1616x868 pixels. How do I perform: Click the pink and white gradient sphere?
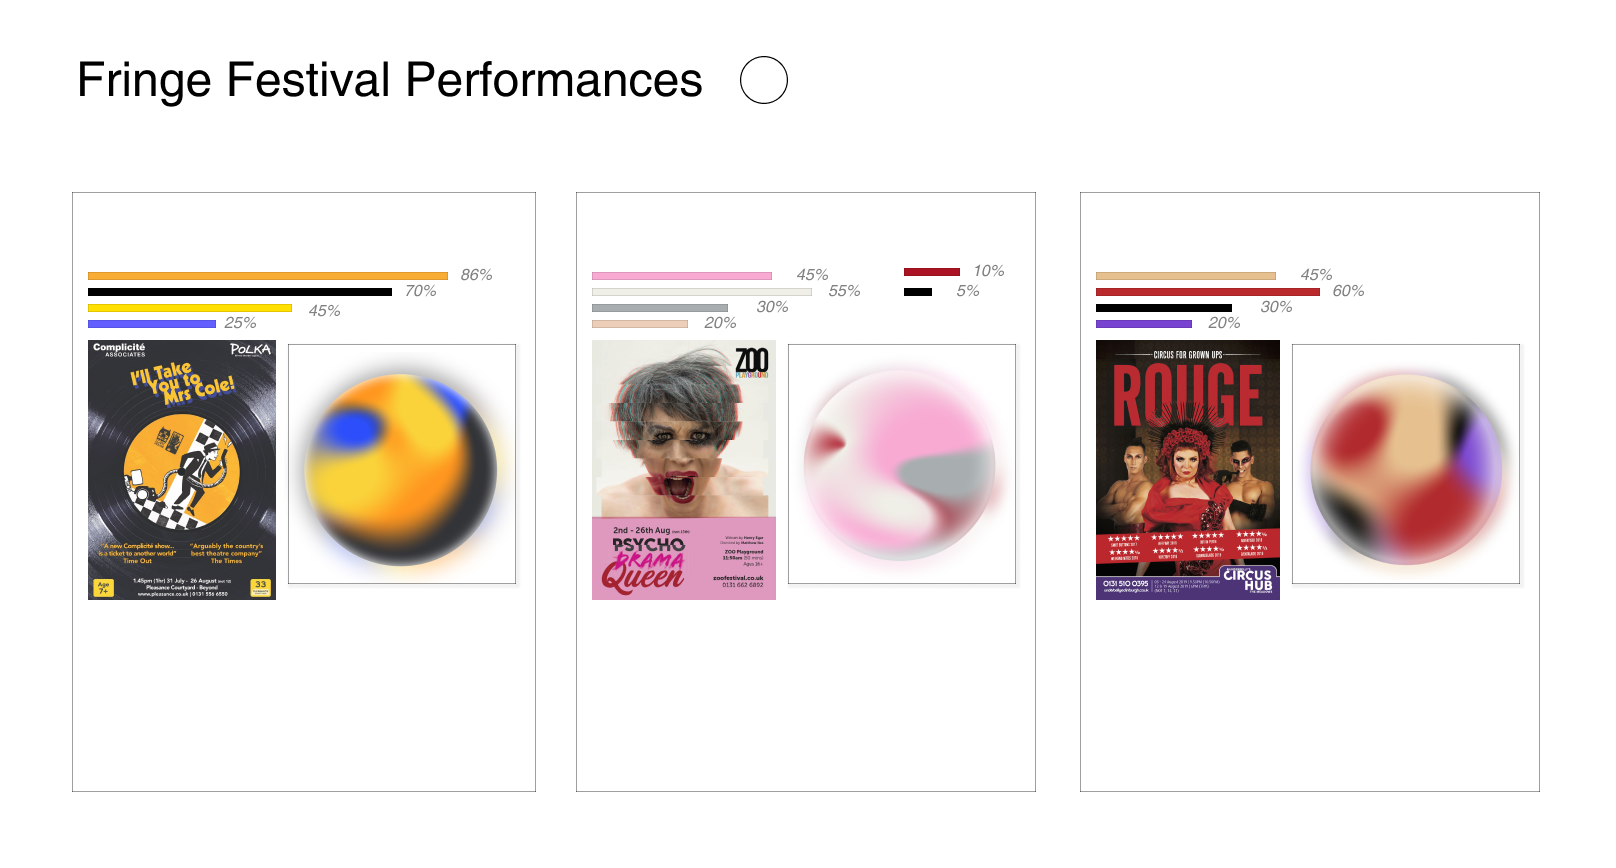pos(901,465)
